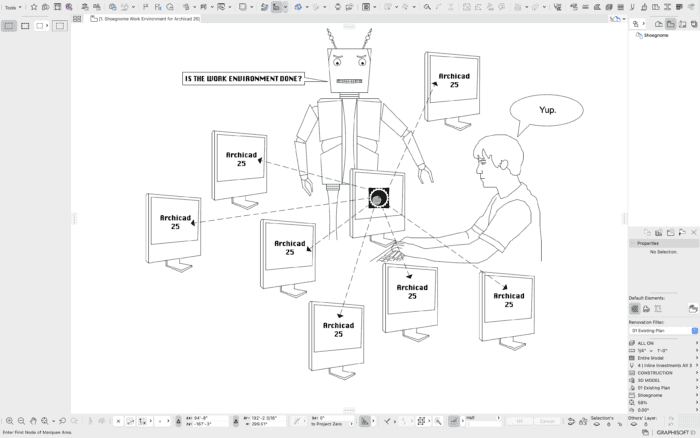
Task: Click the new folder icon in navigator panel
Action: coord(671,232)
